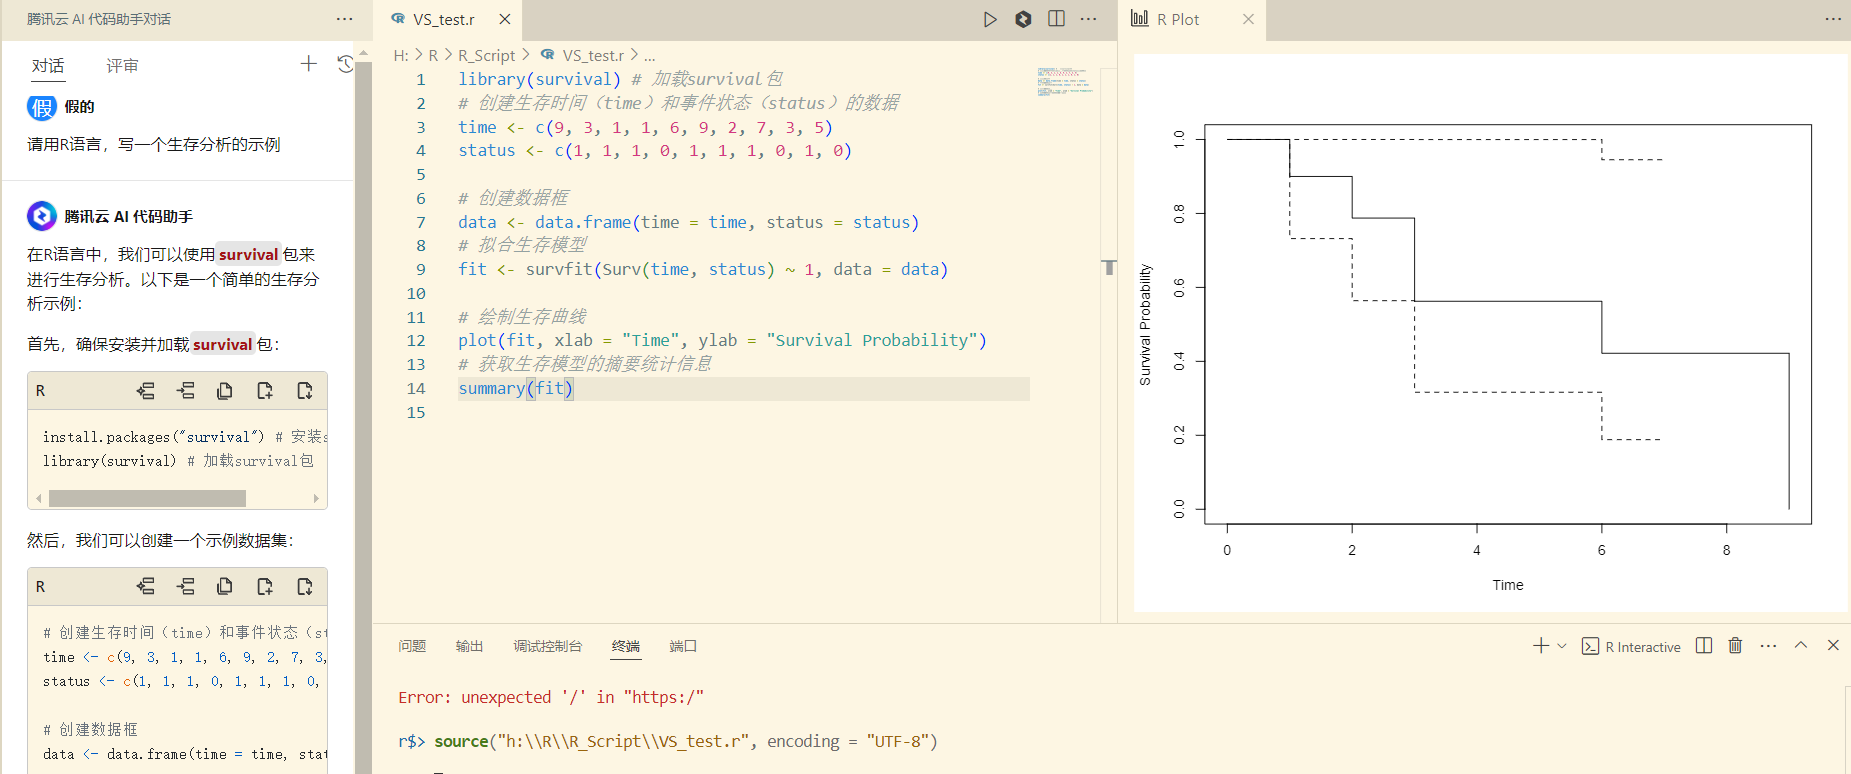Maximize the terminal panel with the up chevron
This screenshot has height=774, width=1851.
pyautogui.click(x=1801, y=646)
